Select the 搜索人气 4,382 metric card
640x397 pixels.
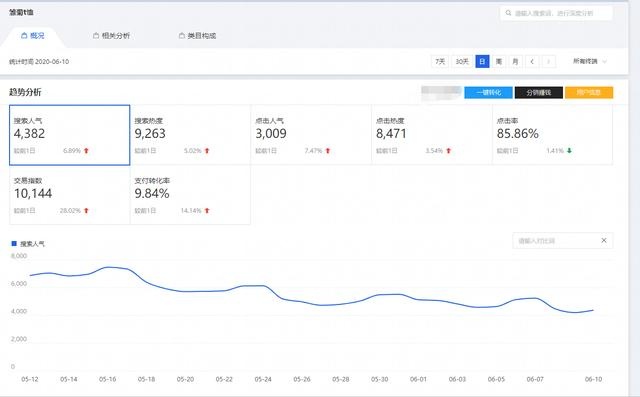pyautogui.click(x=70, y=135)
